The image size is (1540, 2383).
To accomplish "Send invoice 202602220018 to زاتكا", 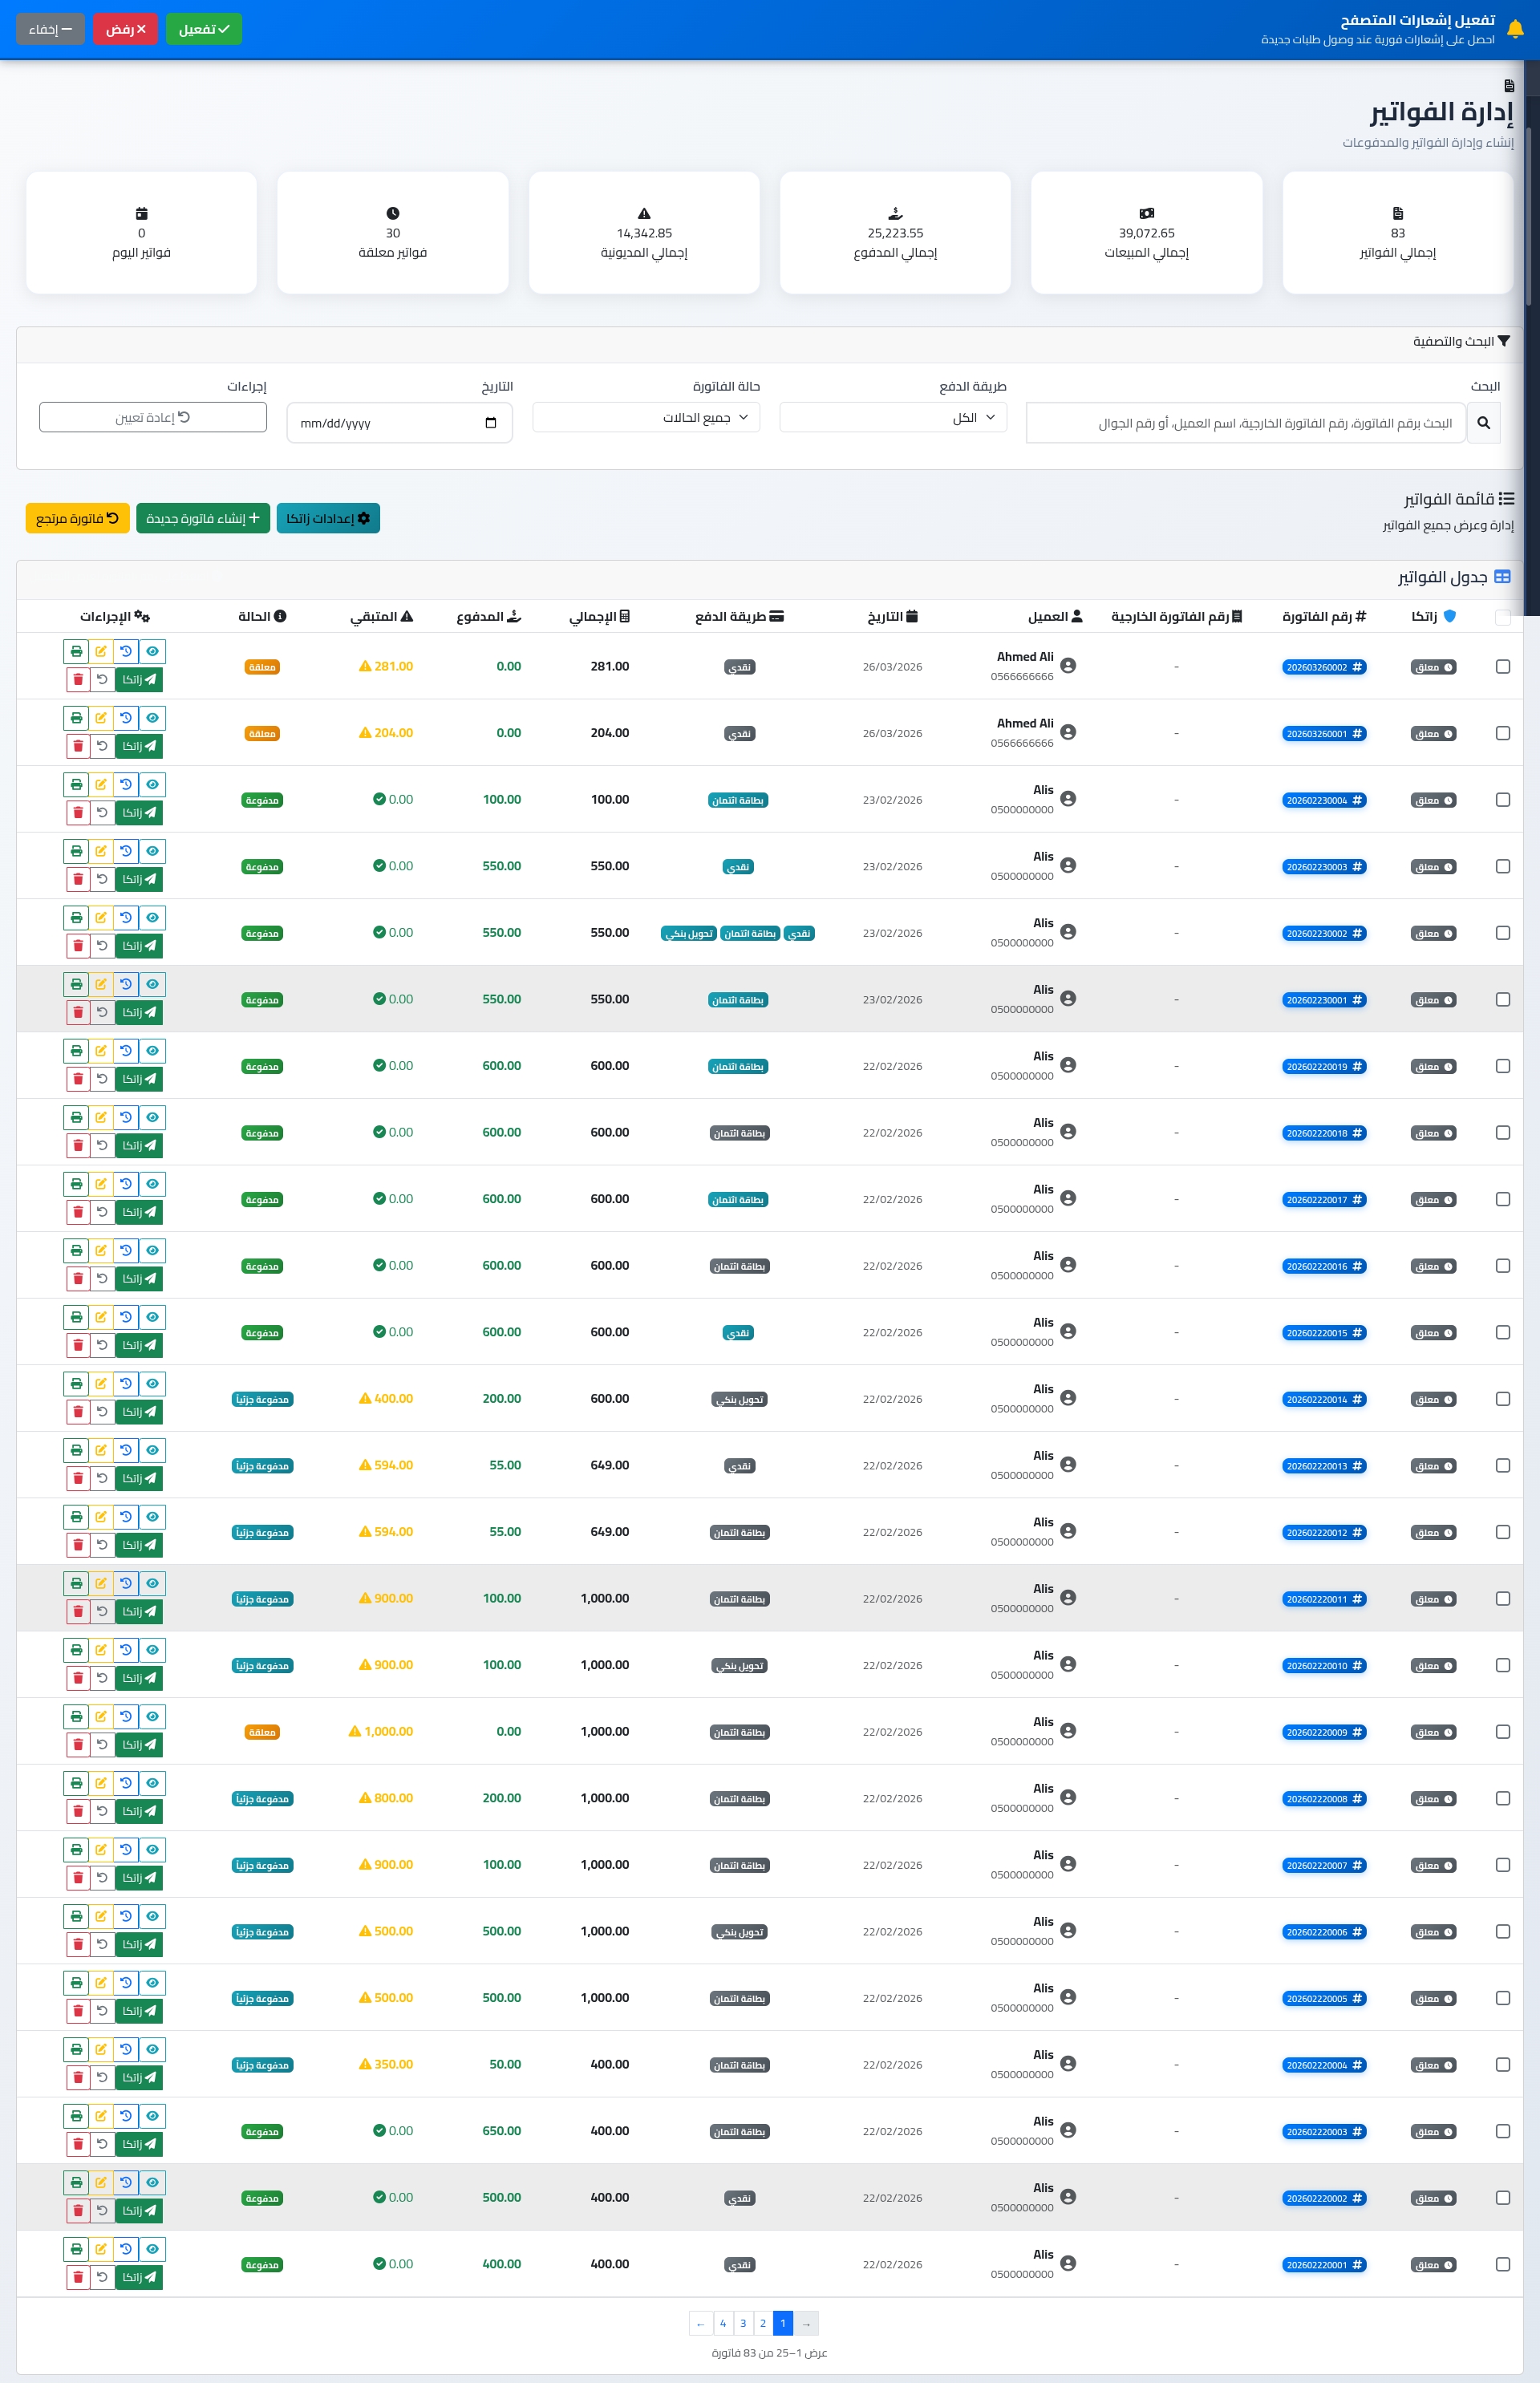I will 139,1146.
